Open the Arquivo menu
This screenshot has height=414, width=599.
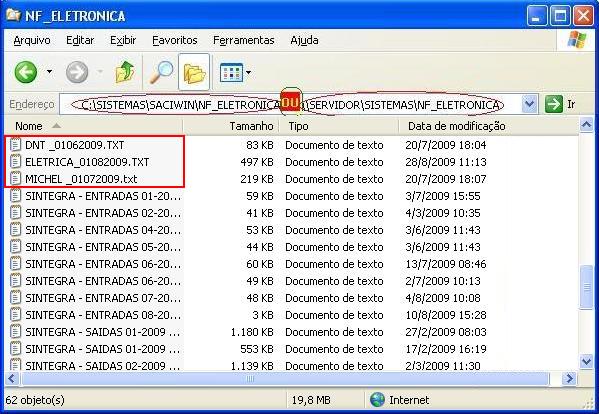pos(32,40)
